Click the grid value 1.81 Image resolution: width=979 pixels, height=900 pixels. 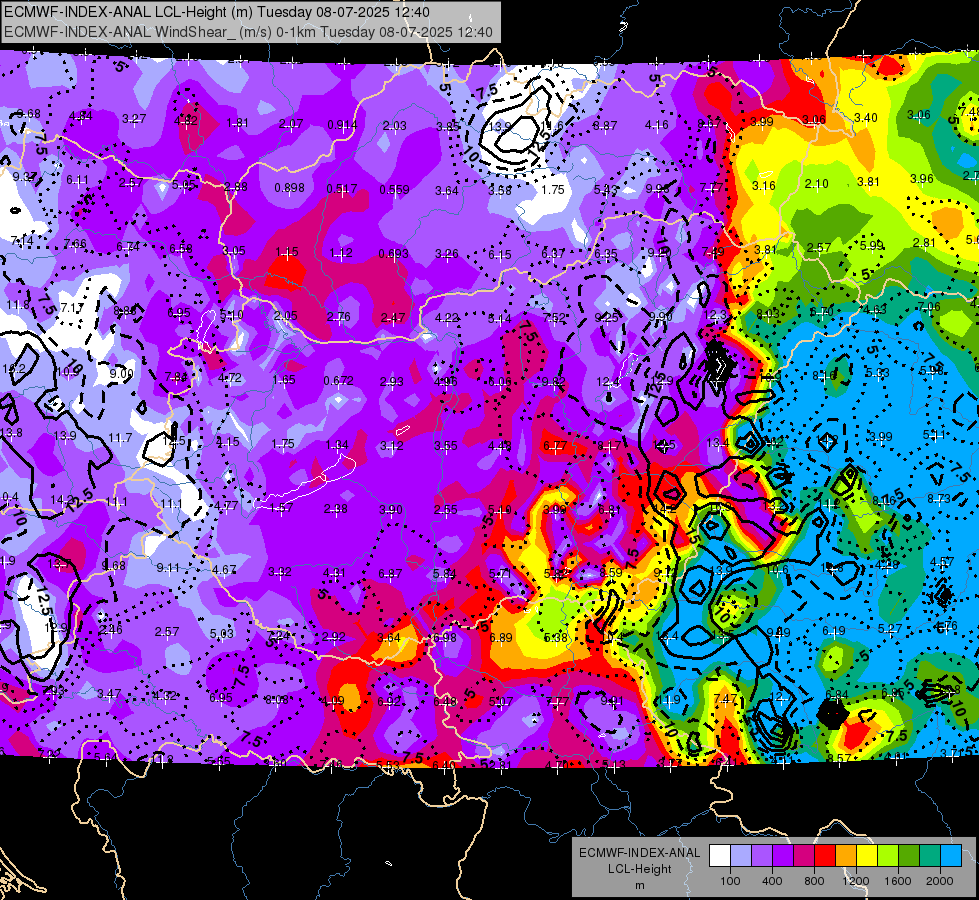[237, 122]
